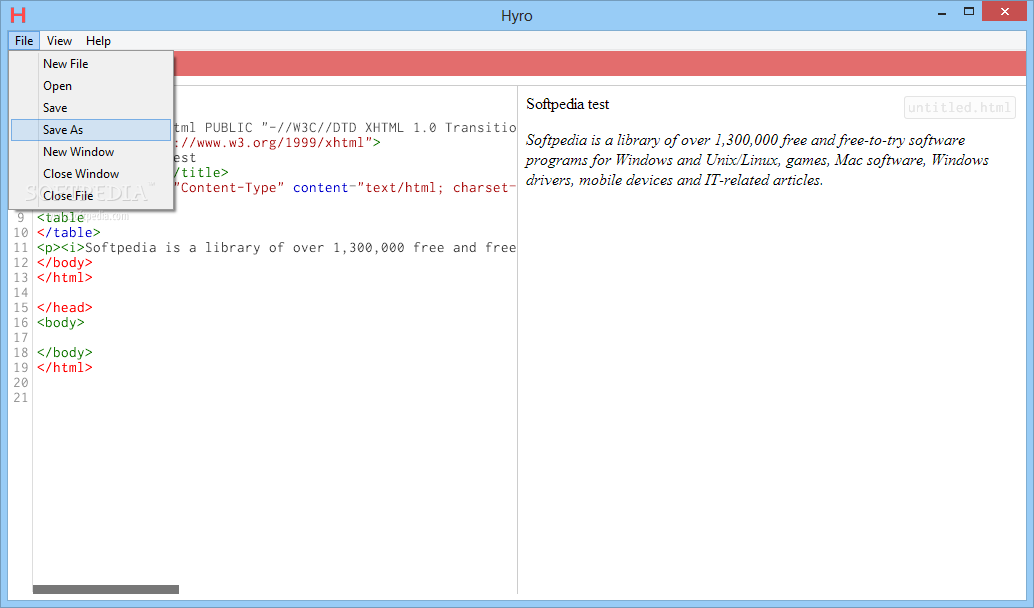Choose New File from the menu
The height and width of the screenshot is (608, 1034).
(x=91, y=64)
